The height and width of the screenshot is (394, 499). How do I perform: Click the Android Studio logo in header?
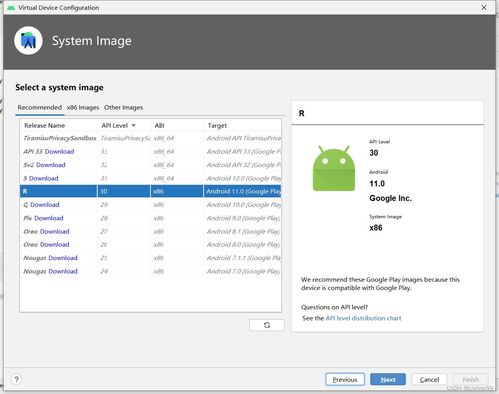point(28,41)
